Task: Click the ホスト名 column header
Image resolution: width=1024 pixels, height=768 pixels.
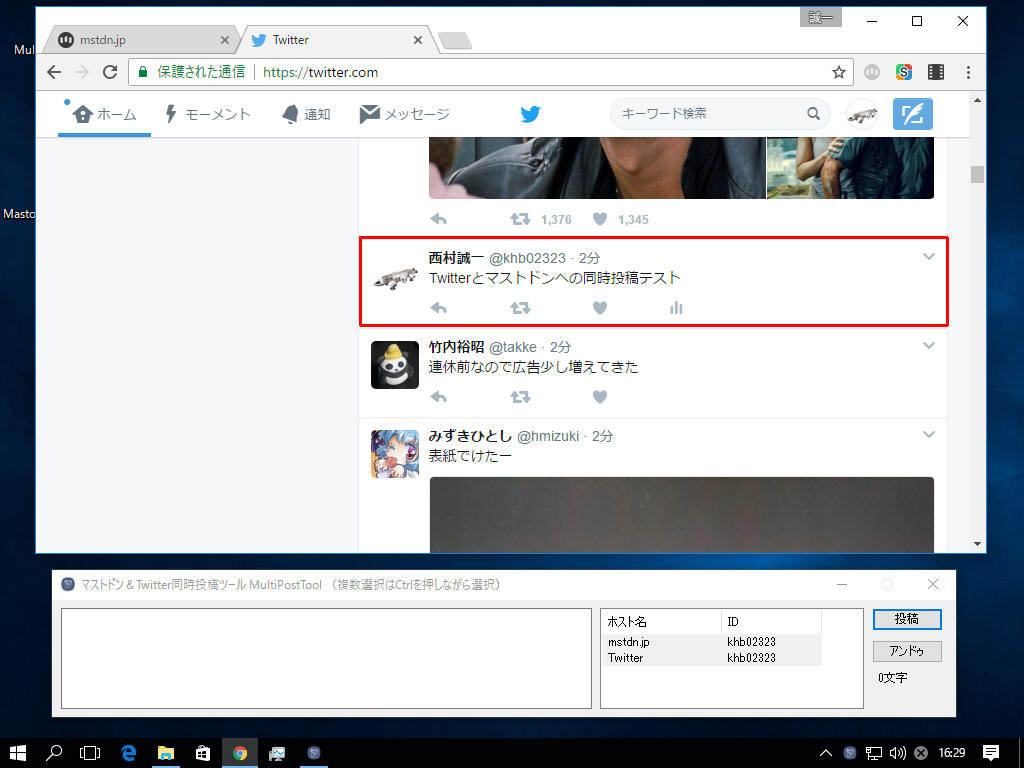Action: click(x=662, y=622)
